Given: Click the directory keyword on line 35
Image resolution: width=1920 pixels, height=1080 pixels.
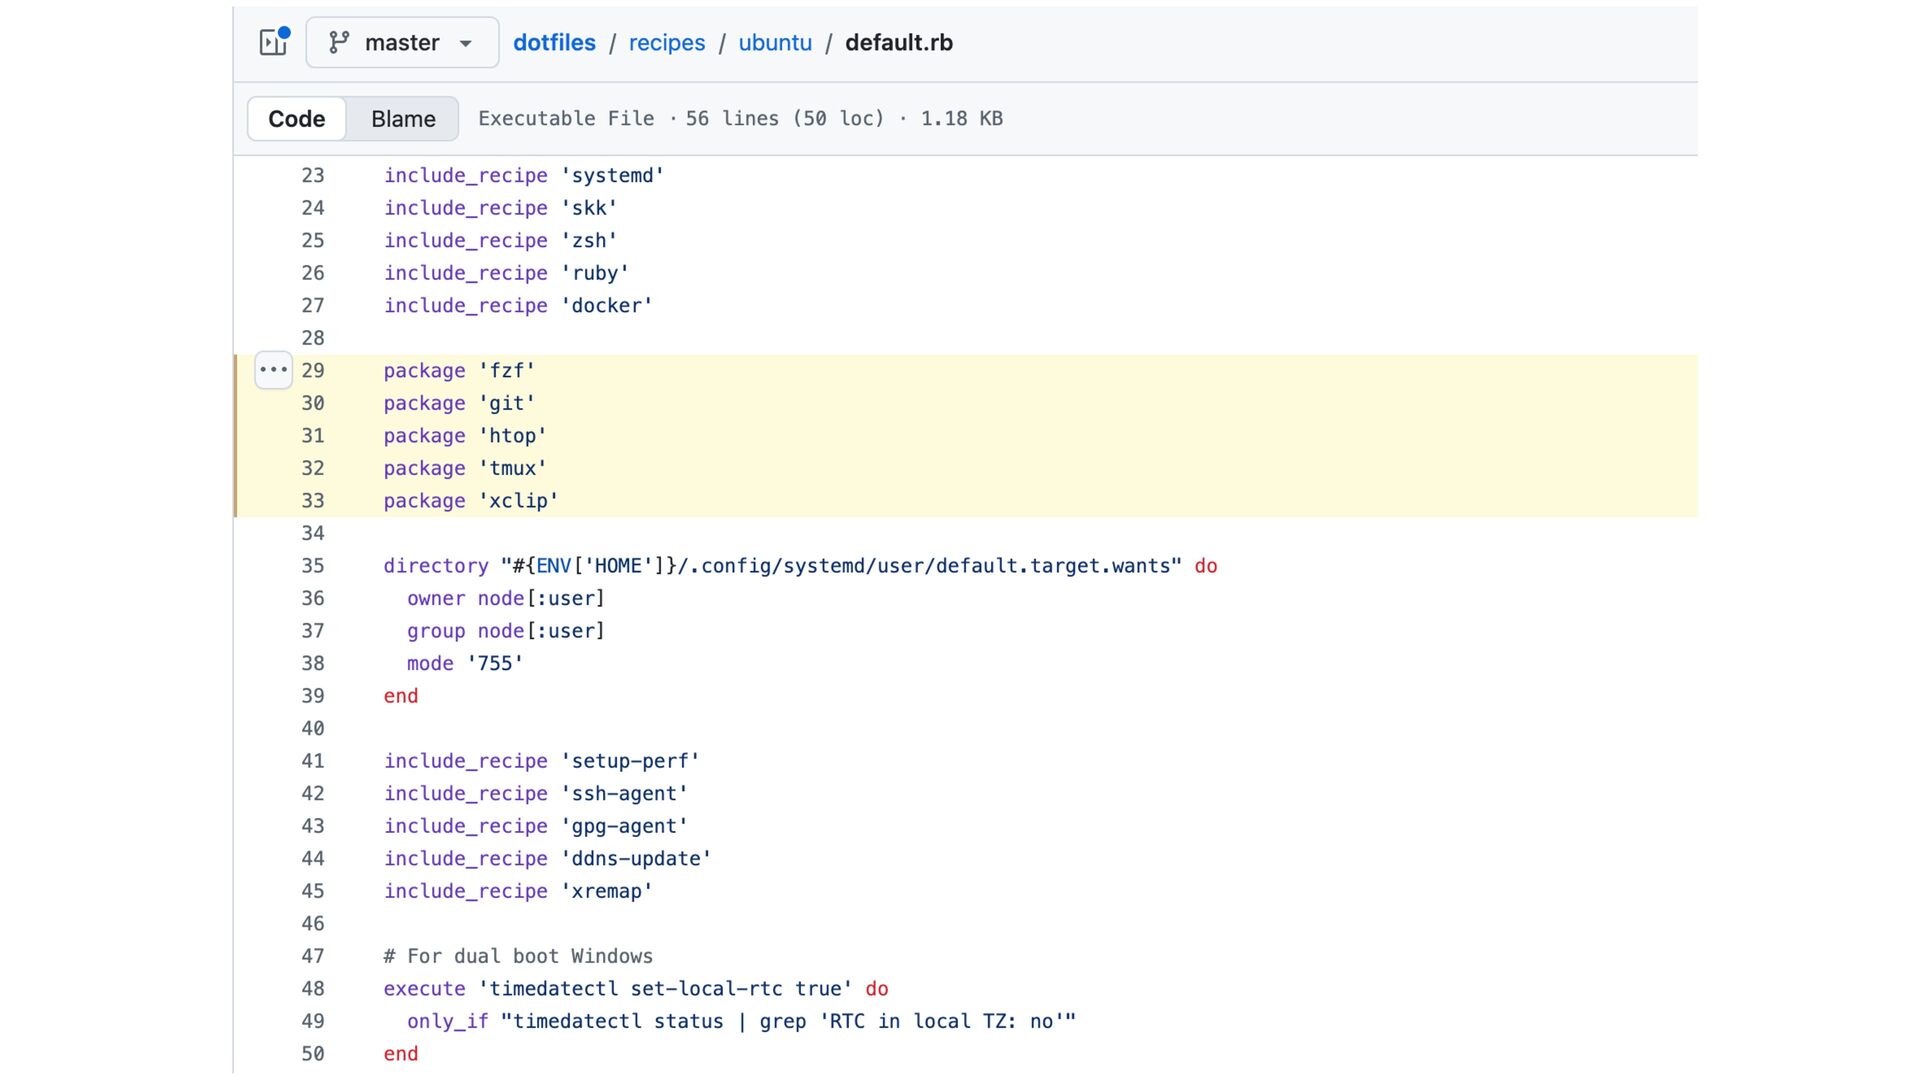Looking at the screenshot, I should click(x=436, y=566).
